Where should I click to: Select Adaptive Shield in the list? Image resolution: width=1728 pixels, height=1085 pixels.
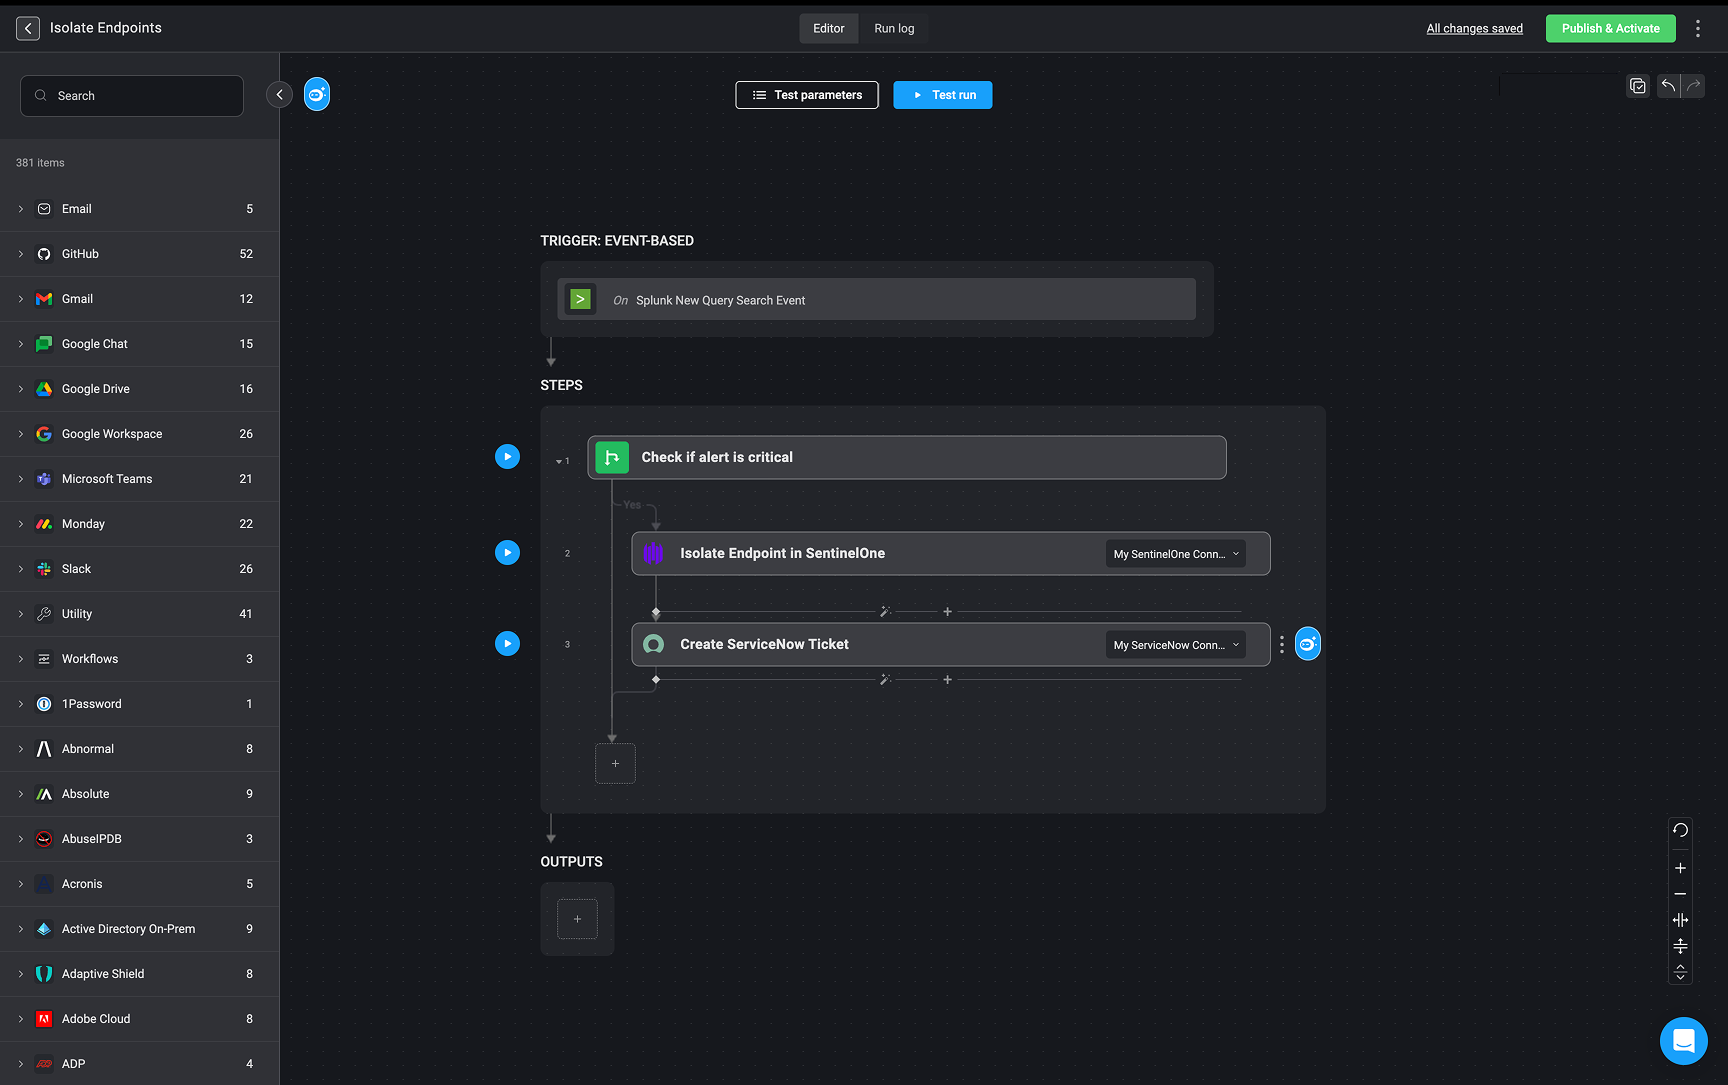(x=139, y=974)
